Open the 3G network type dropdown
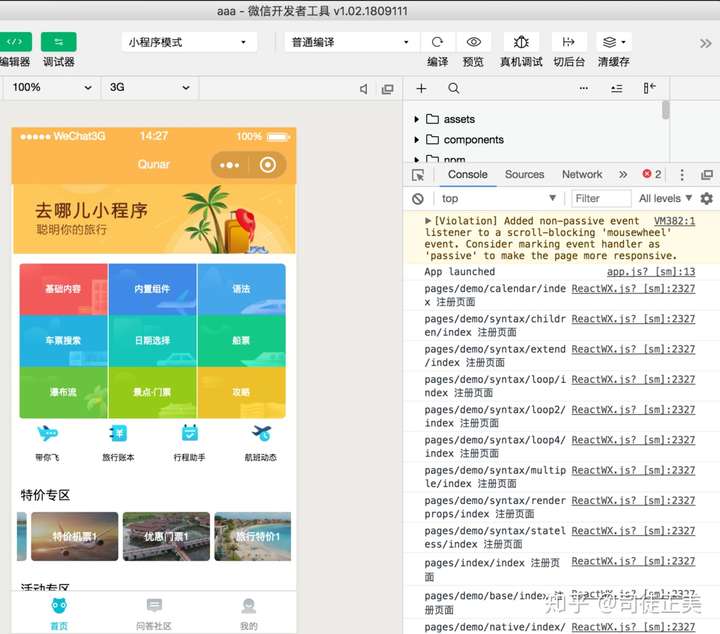Viewport: 720px width, 634px height. pyautogui.click(x=150, y=87)
